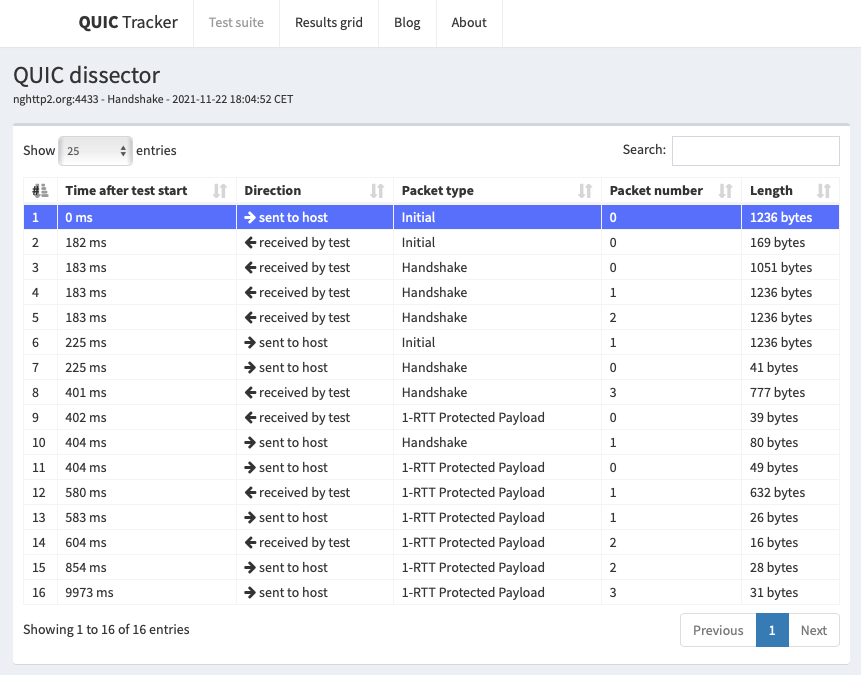Image resolution: width=861 pixels, height=675 pixels.
Task: Click sort icon in Time after test start column
Action: pos(220,191)
